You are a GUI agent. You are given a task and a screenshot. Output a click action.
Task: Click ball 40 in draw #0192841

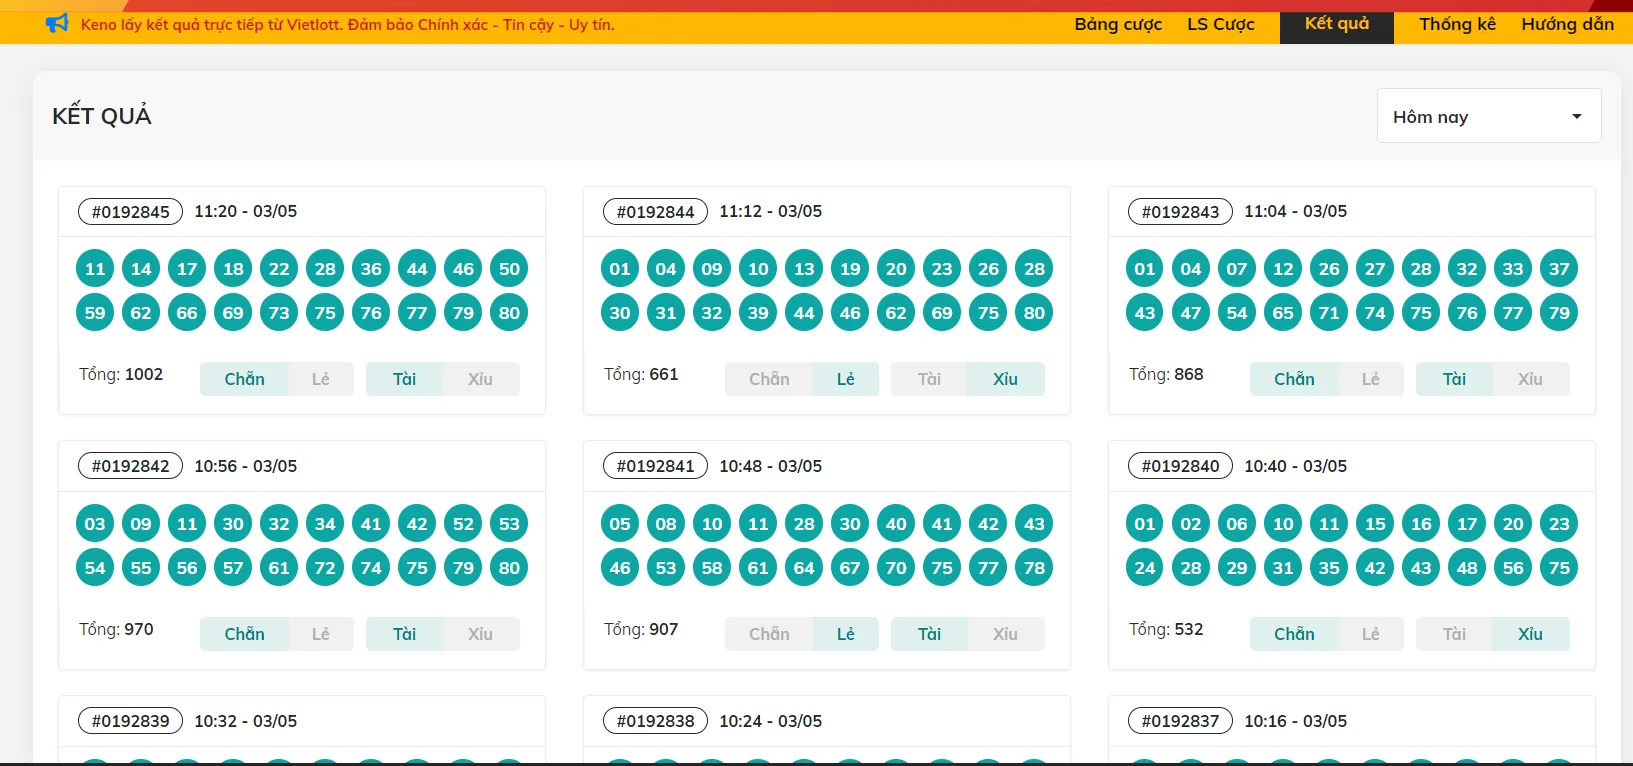coord(896,523)
